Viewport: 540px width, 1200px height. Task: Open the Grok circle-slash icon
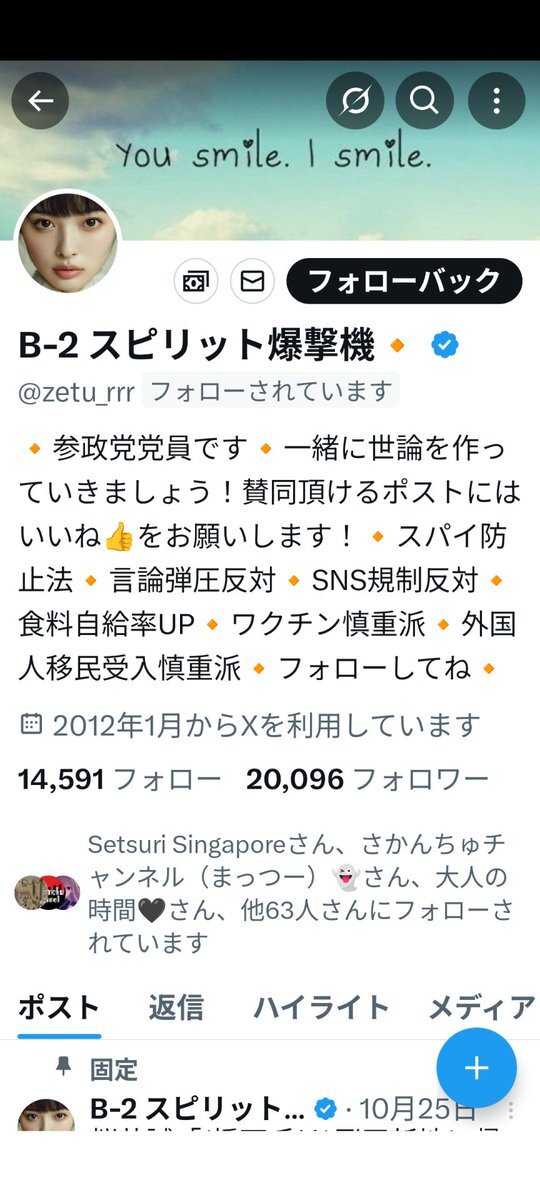(354, 101)
